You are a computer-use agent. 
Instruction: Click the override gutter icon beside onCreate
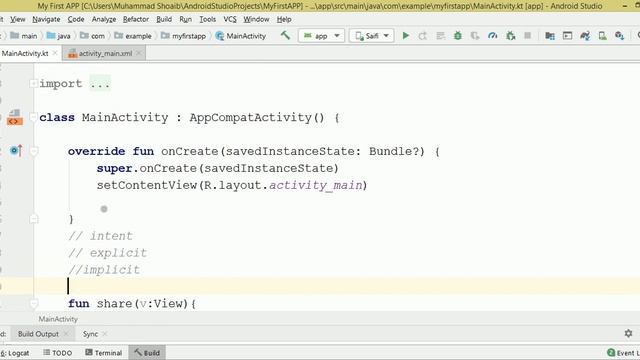(x=16, y=151)
